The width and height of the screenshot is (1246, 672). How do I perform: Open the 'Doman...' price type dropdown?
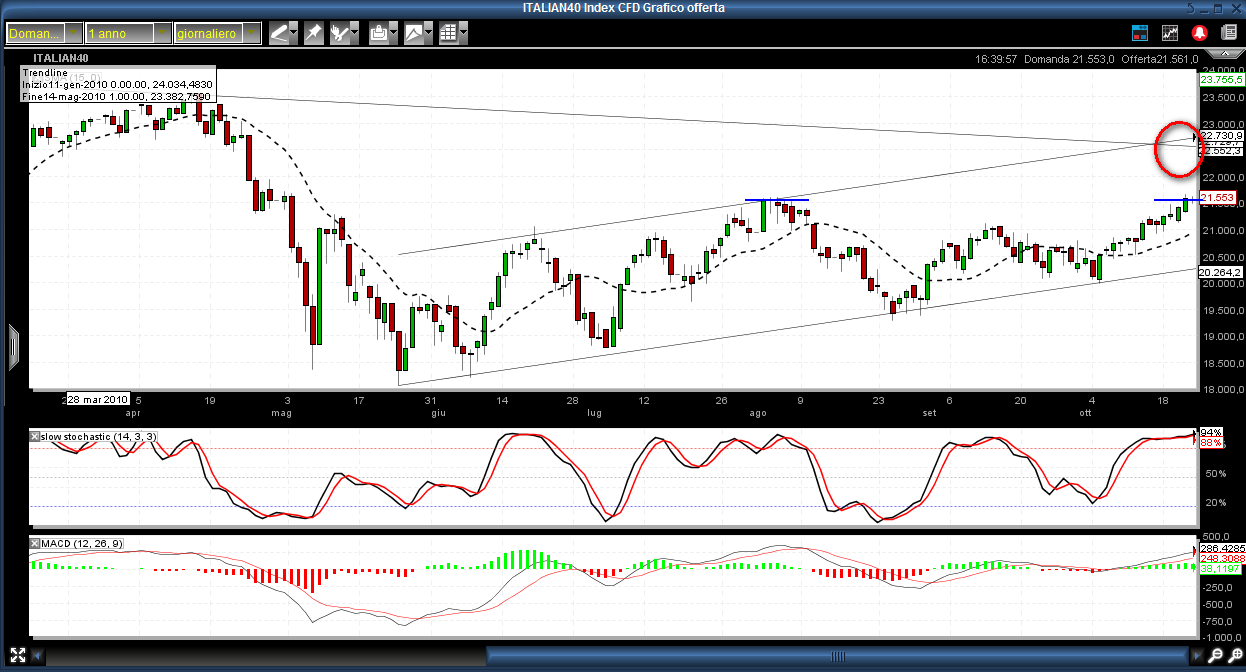[43, 33]
